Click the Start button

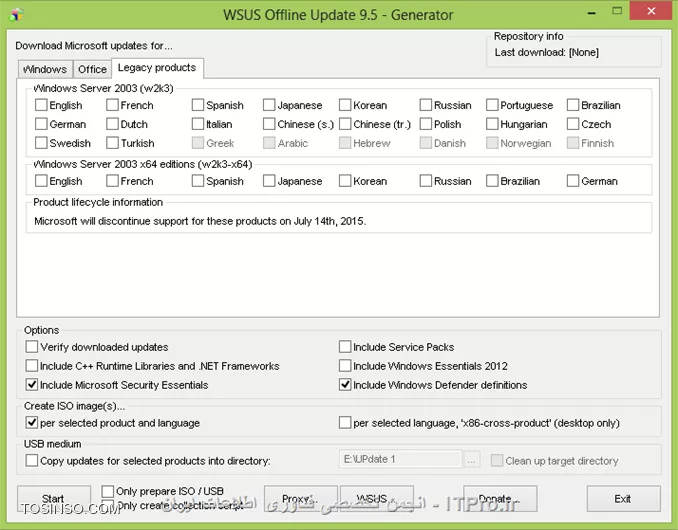pos(54,498)
